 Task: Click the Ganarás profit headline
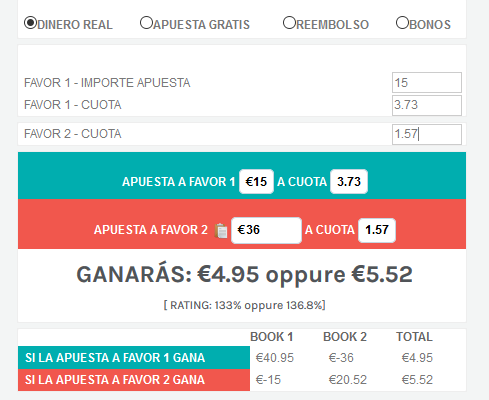(245, 274)
